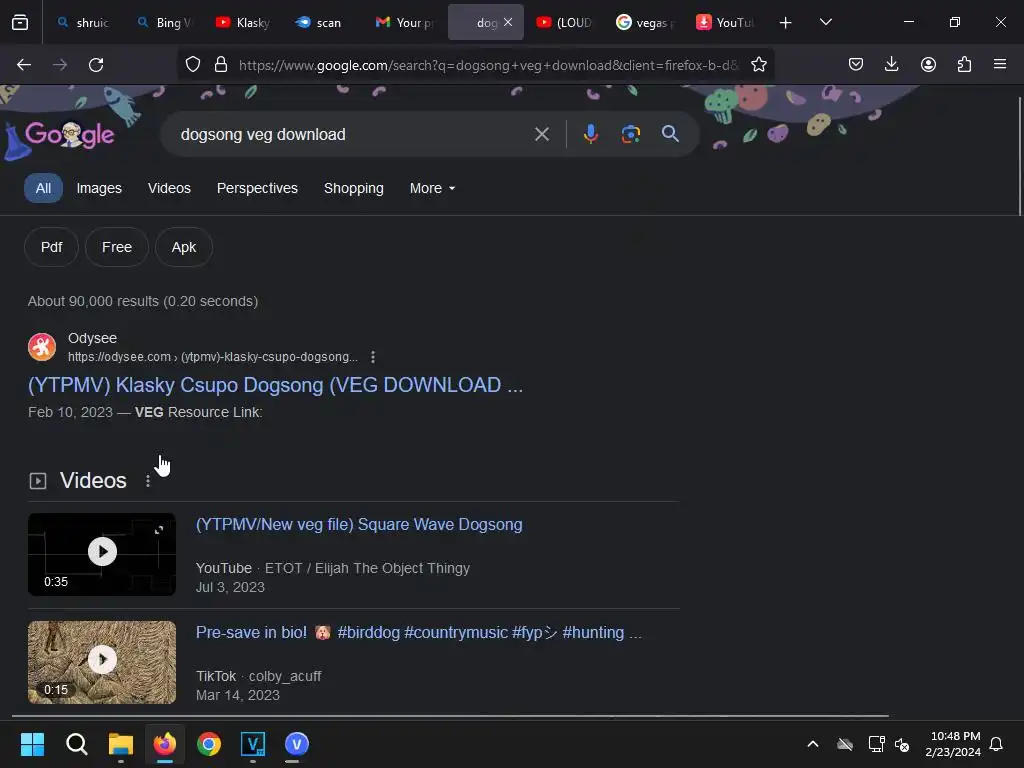The image size is (1024, 768).
Task: Save page to Pocket
Action: (856, 65)
